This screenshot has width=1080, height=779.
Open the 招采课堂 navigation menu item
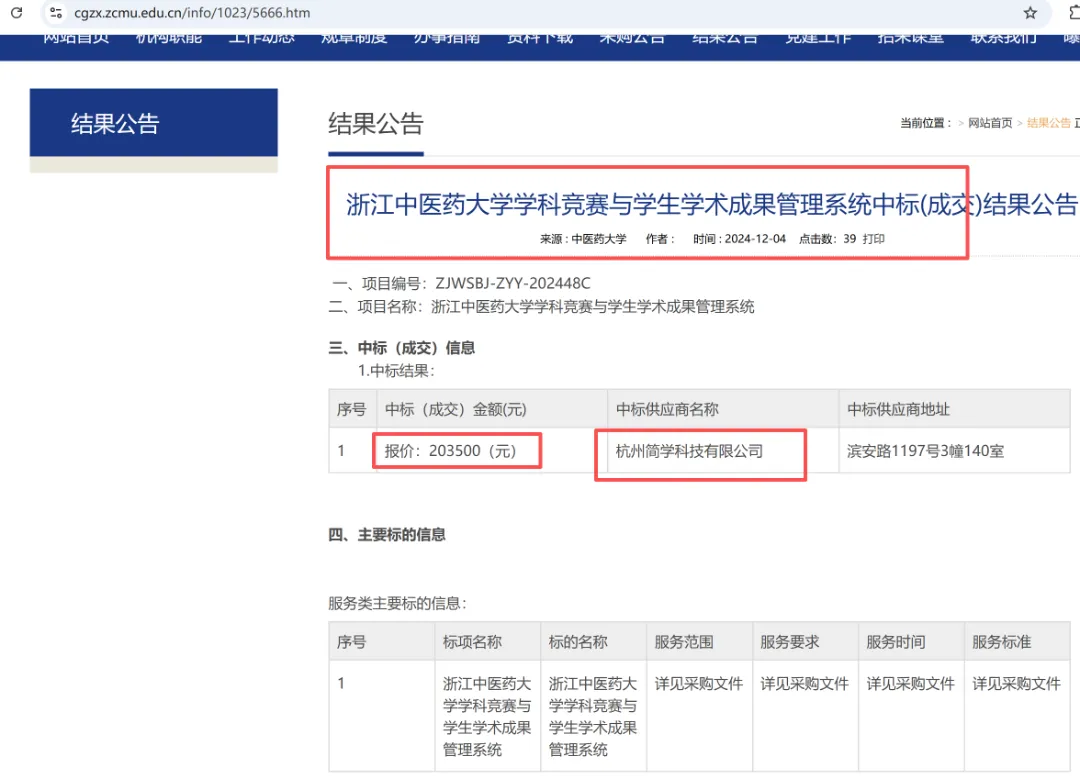pyautogui.click(x=911, y=39)
